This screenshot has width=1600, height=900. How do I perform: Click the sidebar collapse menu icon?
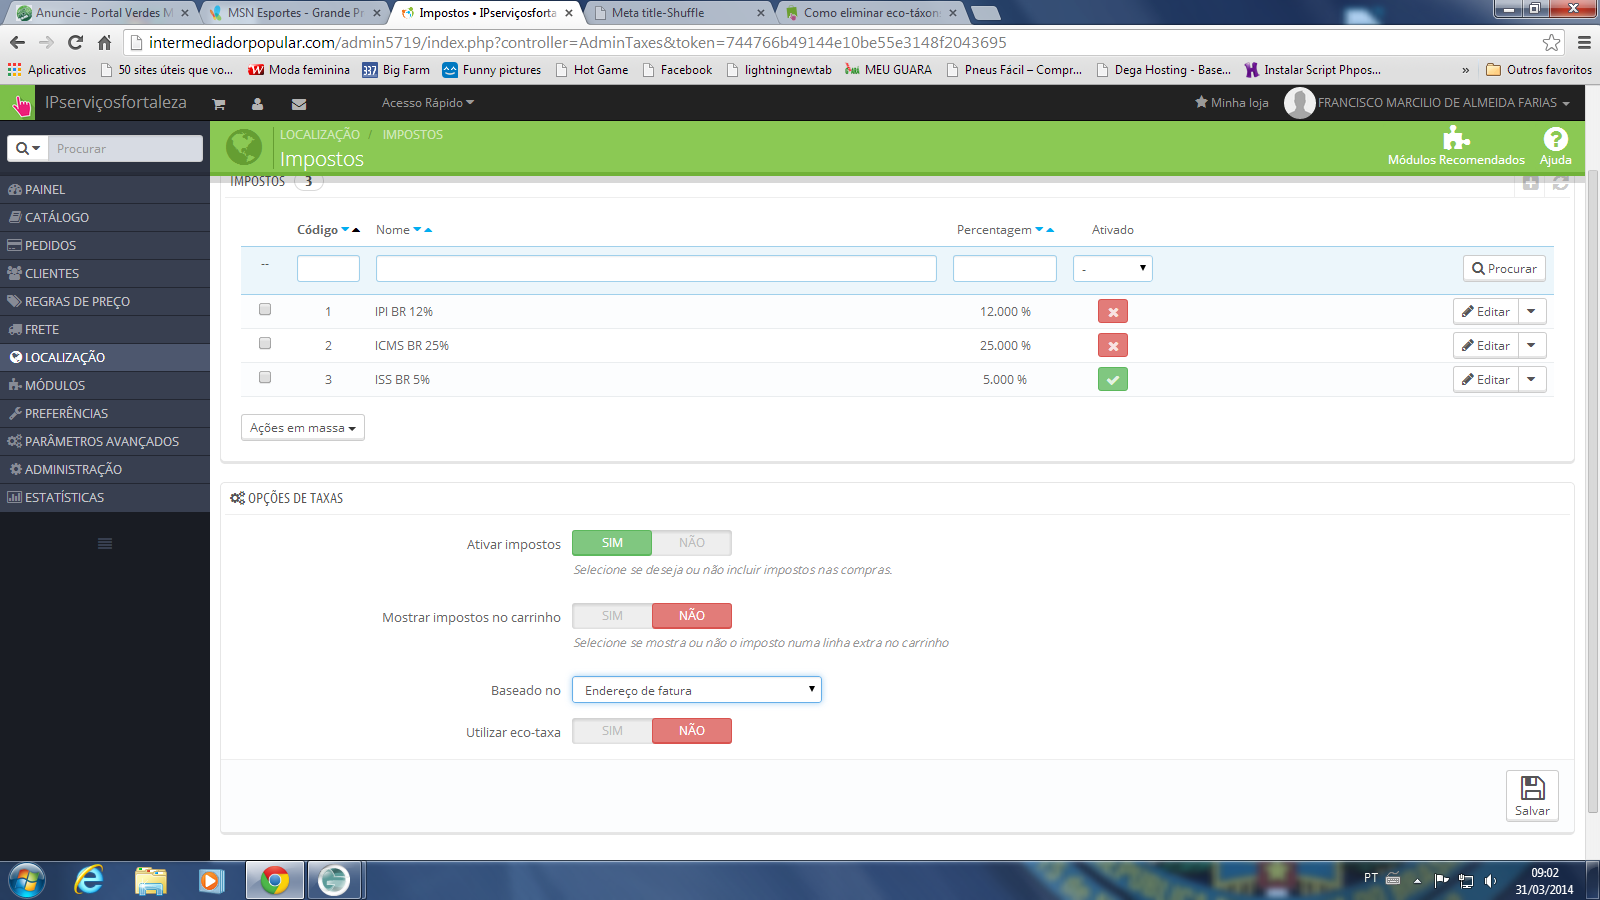point(105,544)
